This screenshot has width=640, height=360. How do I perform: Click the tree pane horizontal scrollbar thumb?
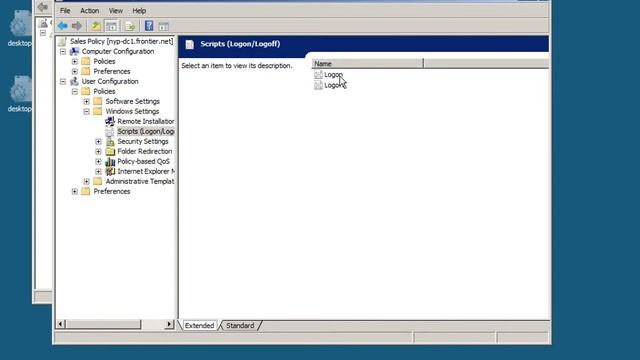pos(103,324)
